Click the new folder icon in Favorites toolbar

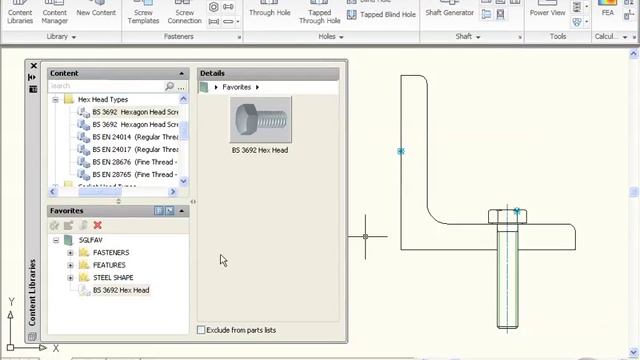point(69,225)
